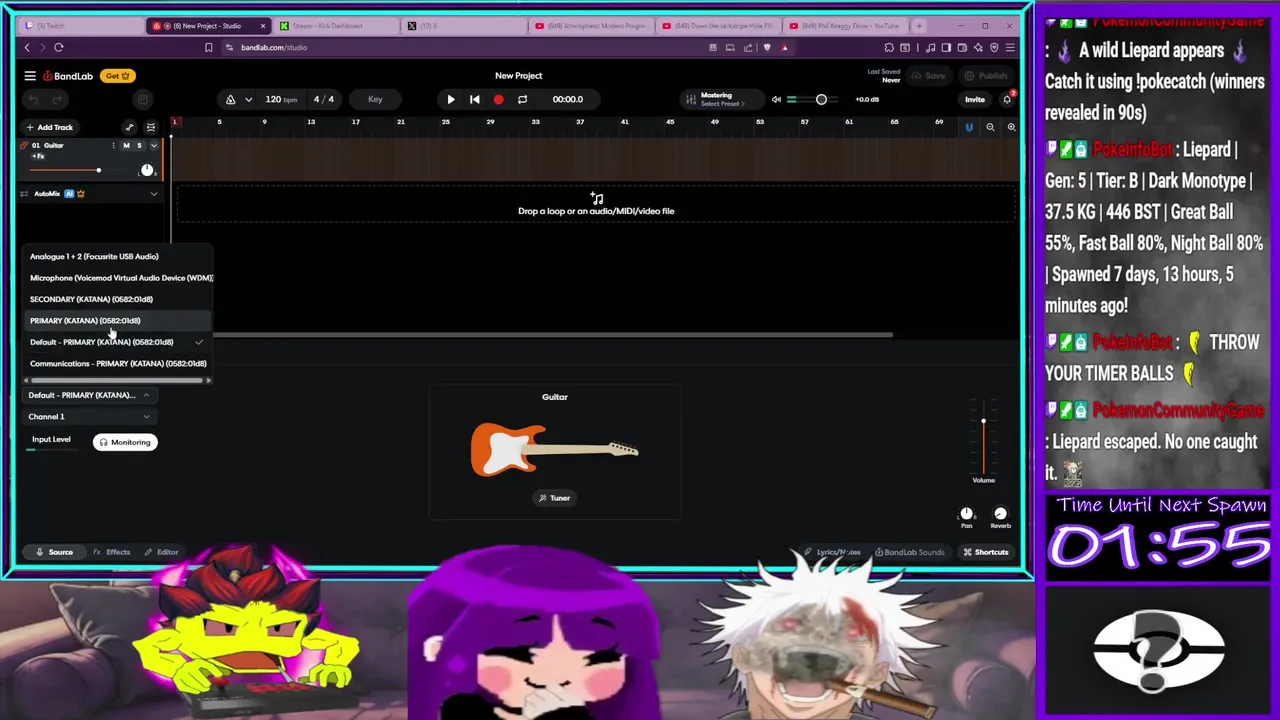This screenshot has height=720, width=1280.
Task: Open the notifications bell
Action: coord(1007,99)
